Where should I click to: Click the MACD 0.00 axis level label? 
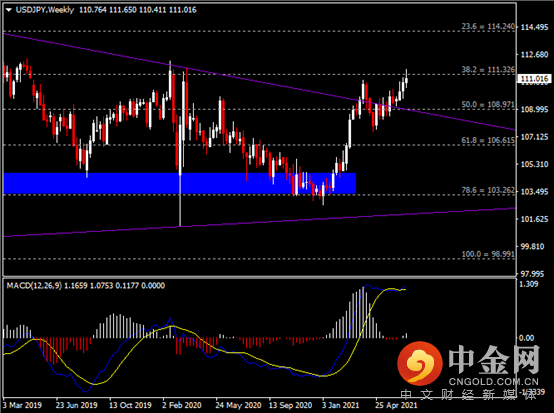pos(526,338)
